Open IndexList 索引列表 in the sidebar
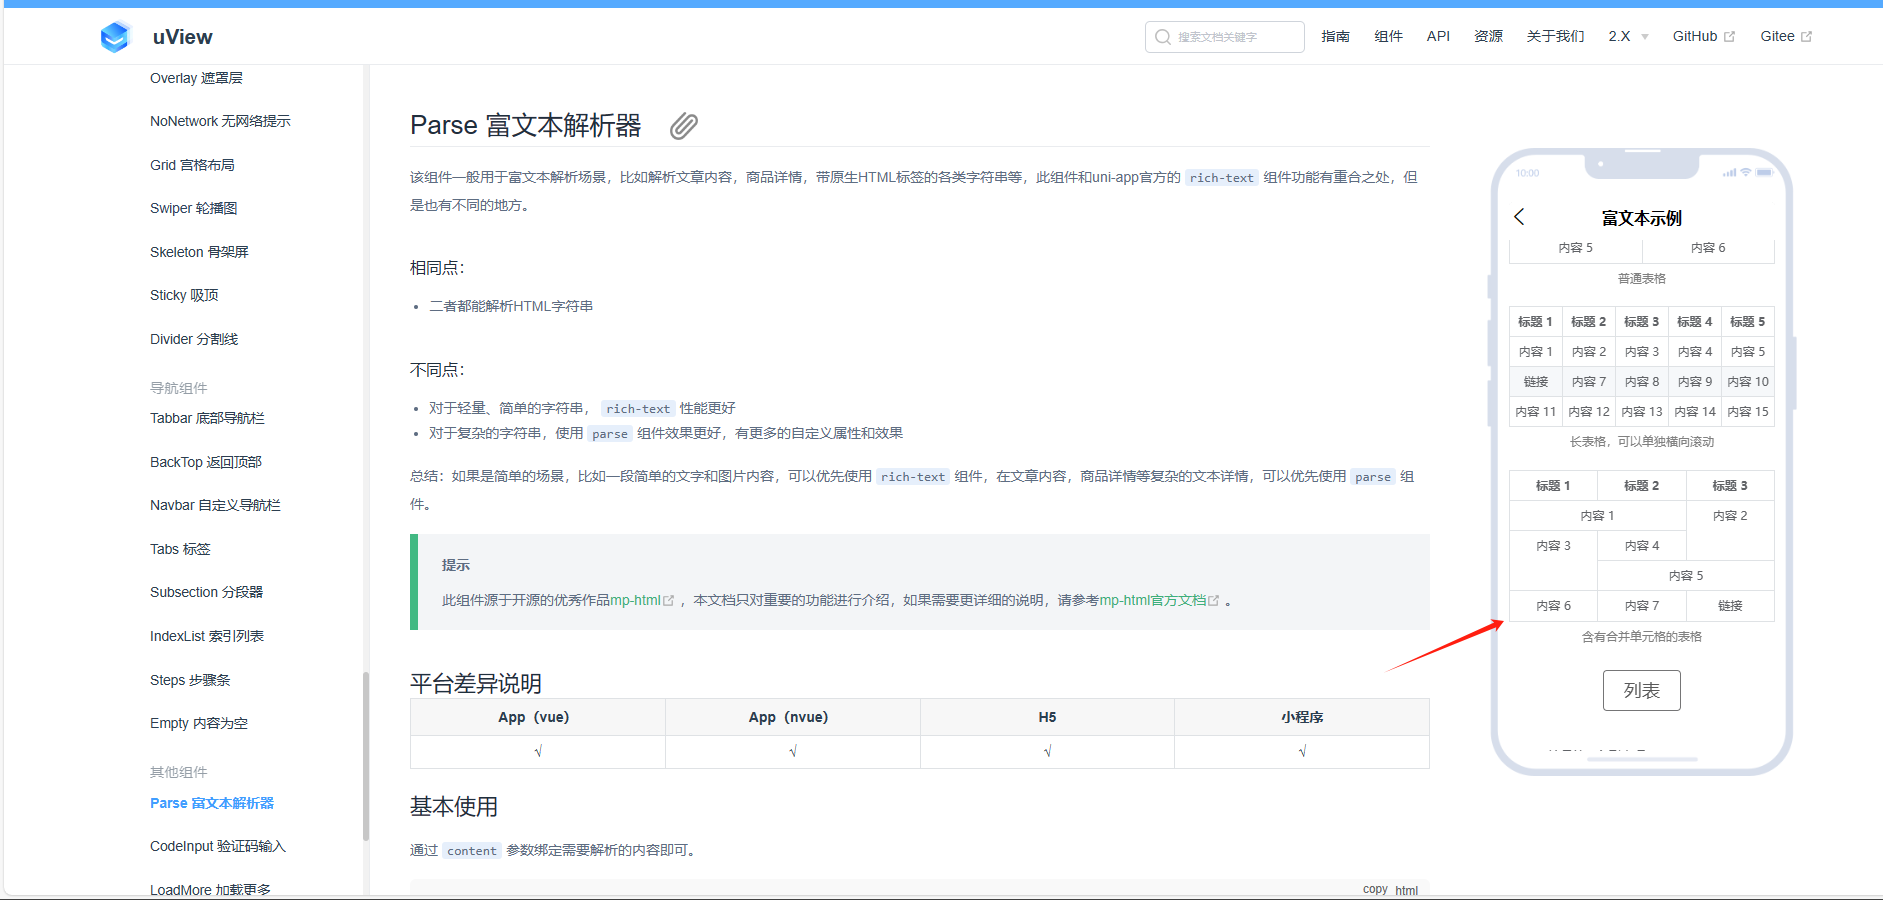1883x900 pixels. click(207, 636)
